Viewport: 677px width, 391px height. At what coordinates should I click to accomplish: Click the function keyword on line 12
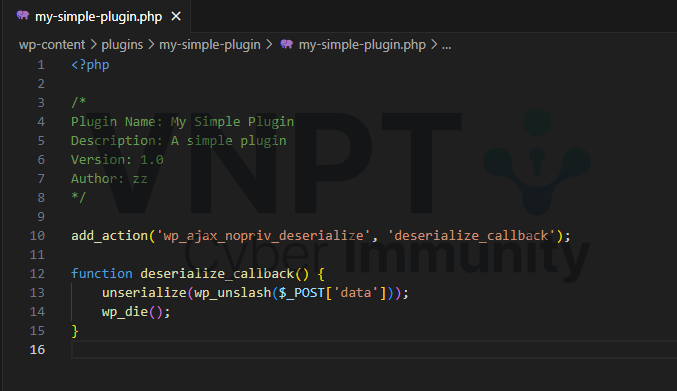tap(102, 274)
